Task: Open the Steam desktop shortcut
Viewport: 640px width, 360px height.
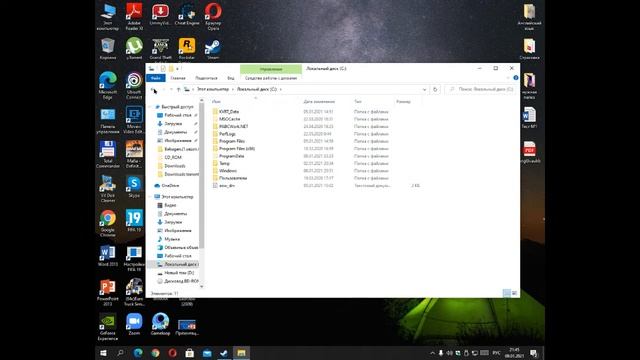Action: tap(213, 49)
